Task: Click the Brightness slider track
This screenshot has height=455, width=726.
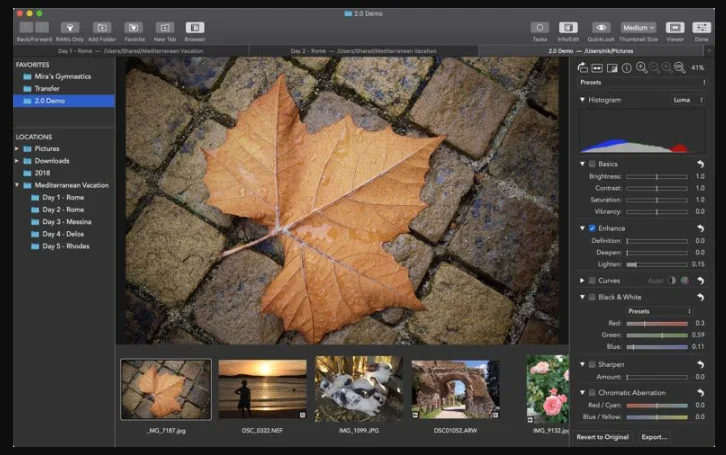Action: pyautogui.click(x=657, y=177)
